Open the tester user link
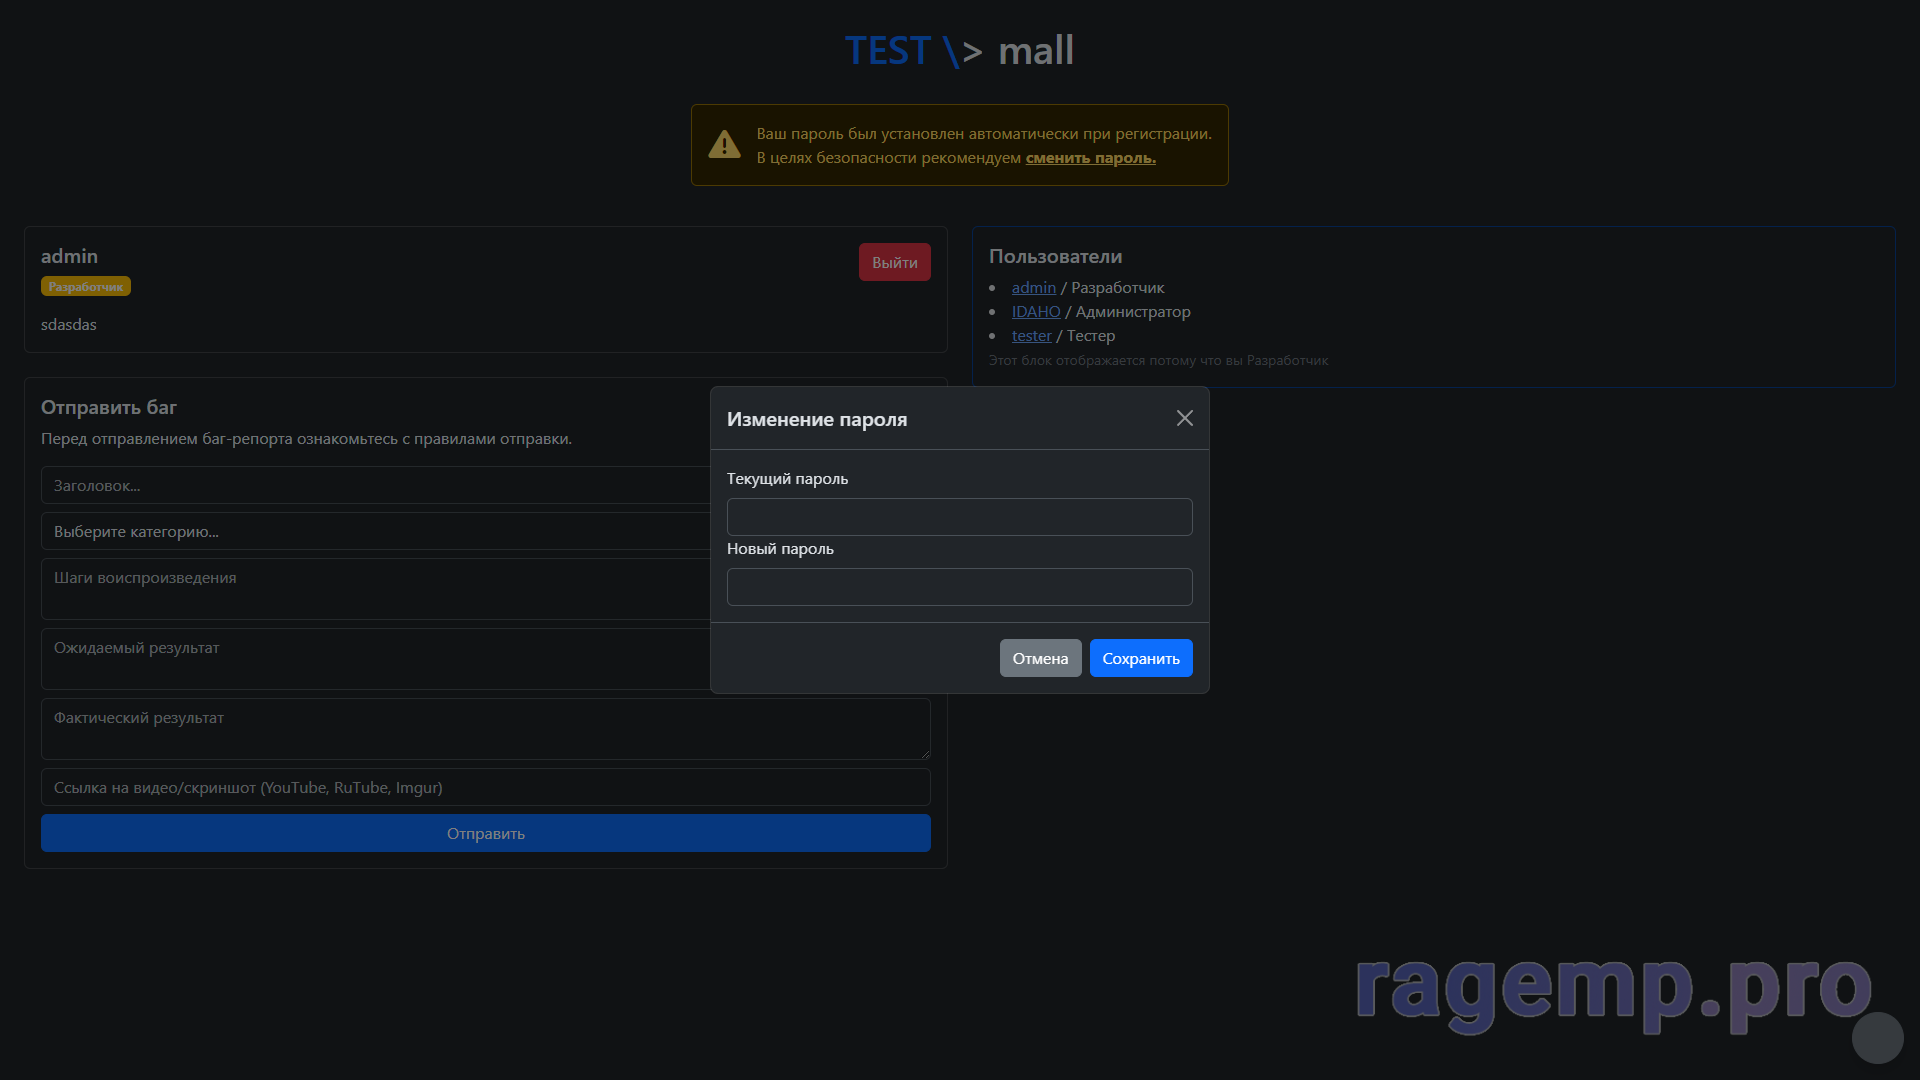Image resolution: width=1920 pixels, height=1080 pixels. coord(1031,336)
